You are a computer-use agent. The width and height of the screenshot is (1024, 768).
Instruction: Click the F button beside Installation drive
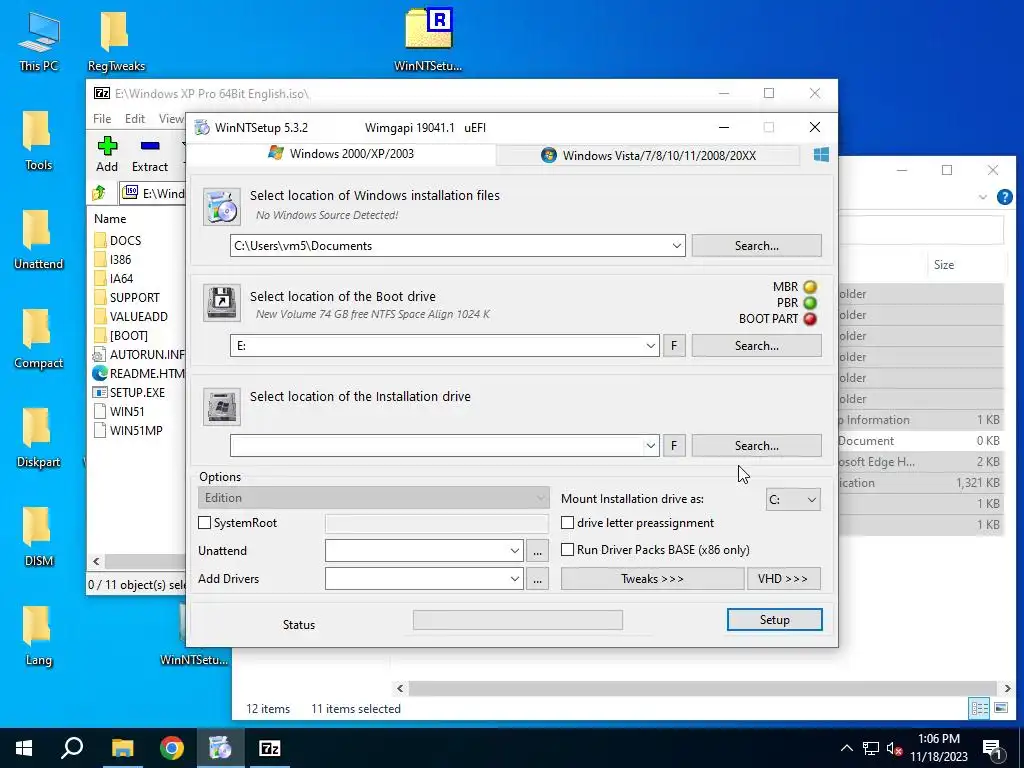(674, 445)
